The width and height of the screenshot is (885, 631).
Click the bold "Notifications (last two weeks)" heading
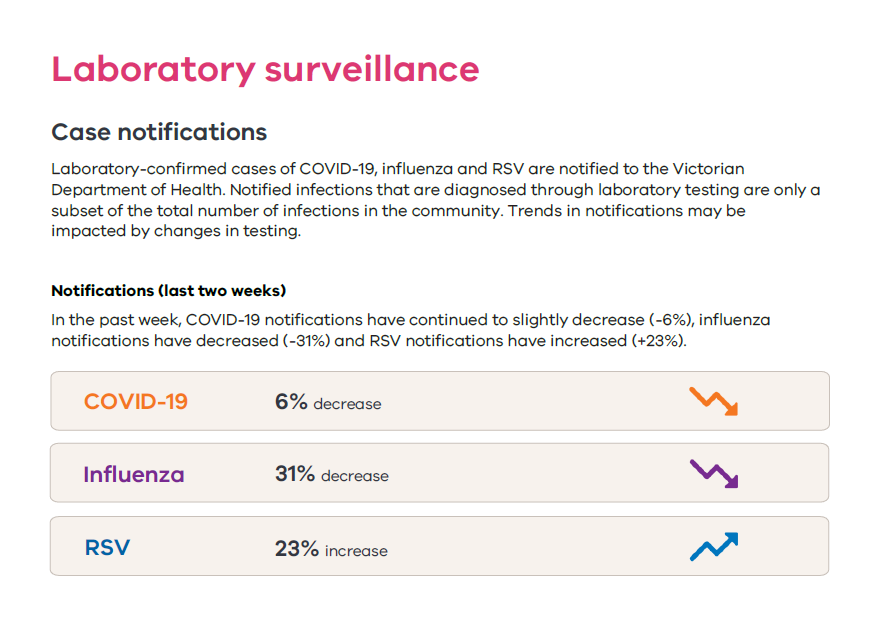pos(169,291)
